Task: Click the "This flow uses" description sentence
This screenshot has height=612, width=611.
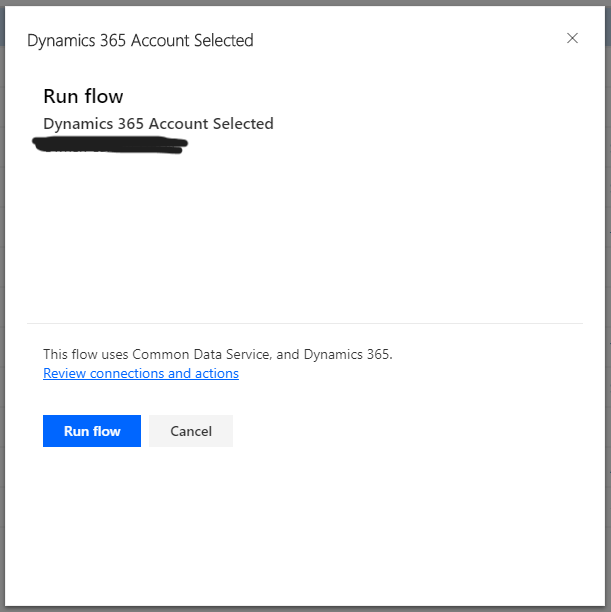Action: click(x=217, y=354)
